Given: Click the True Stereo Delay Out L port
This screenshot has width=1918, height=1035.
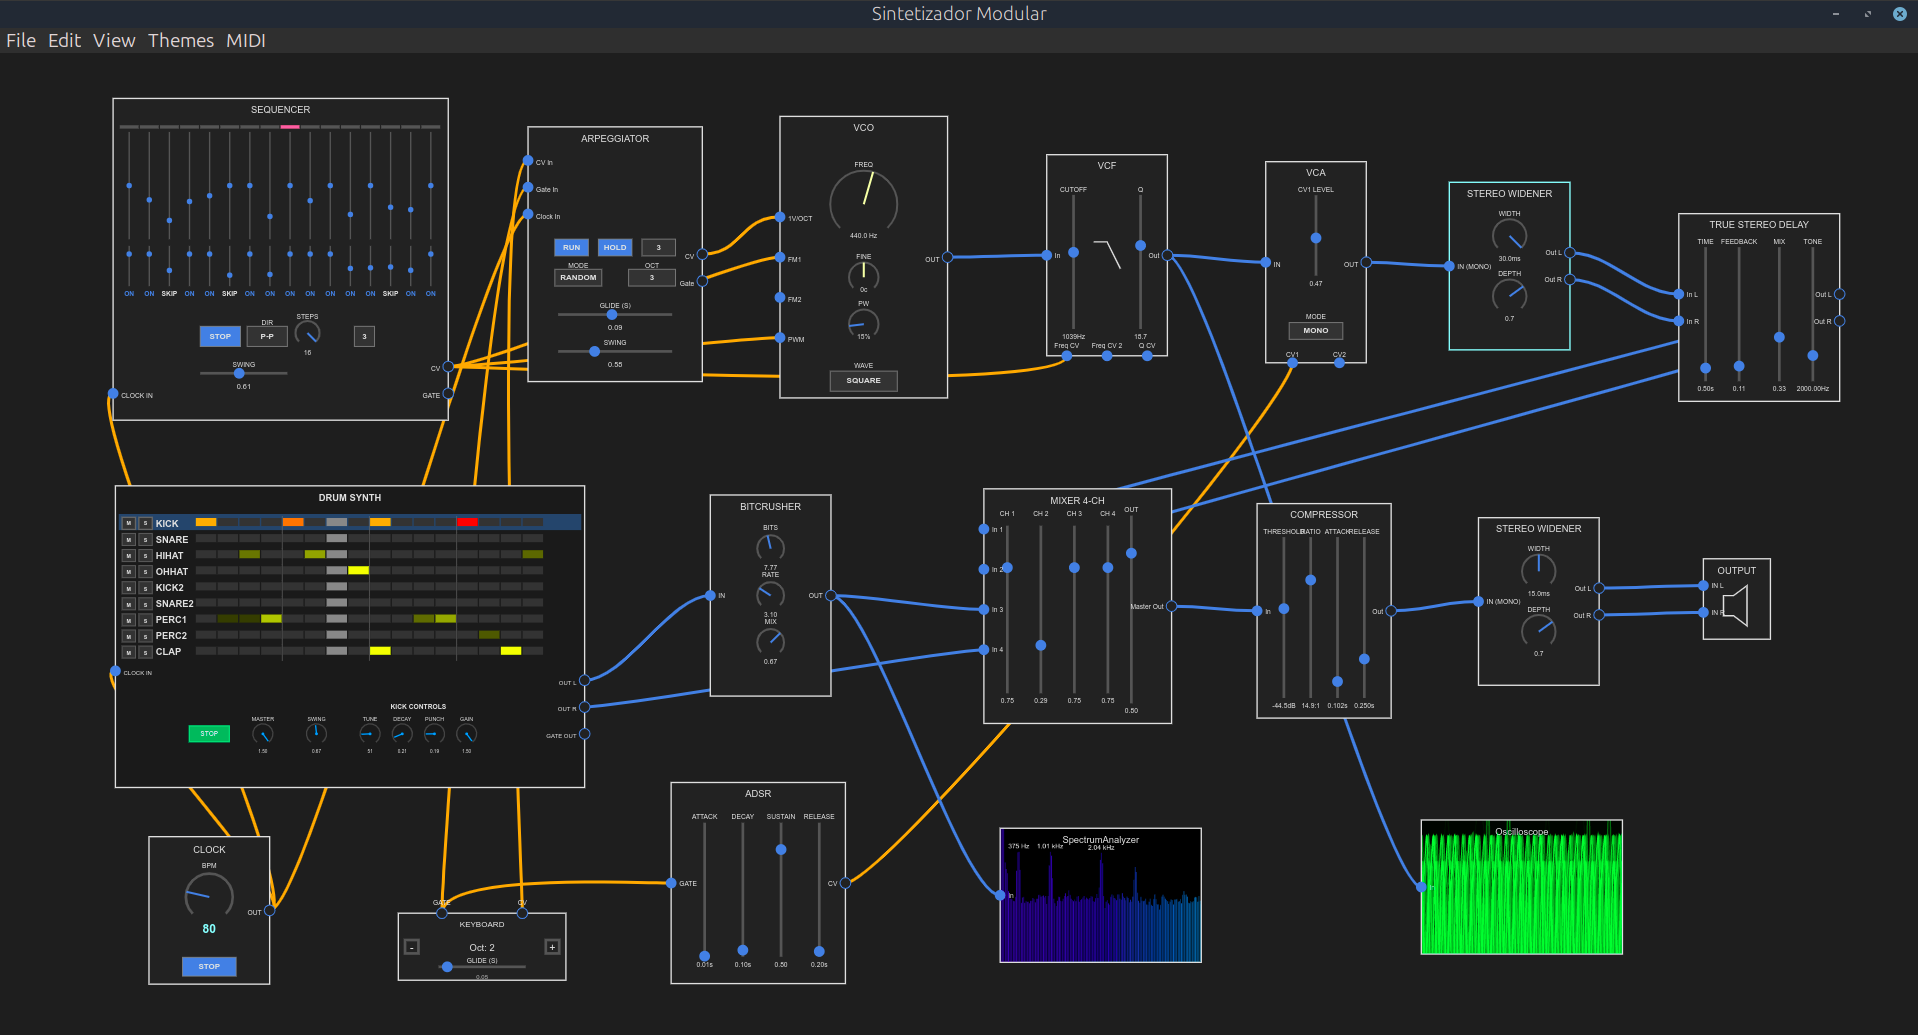Looking at the screenshot, I should 1839,294.
